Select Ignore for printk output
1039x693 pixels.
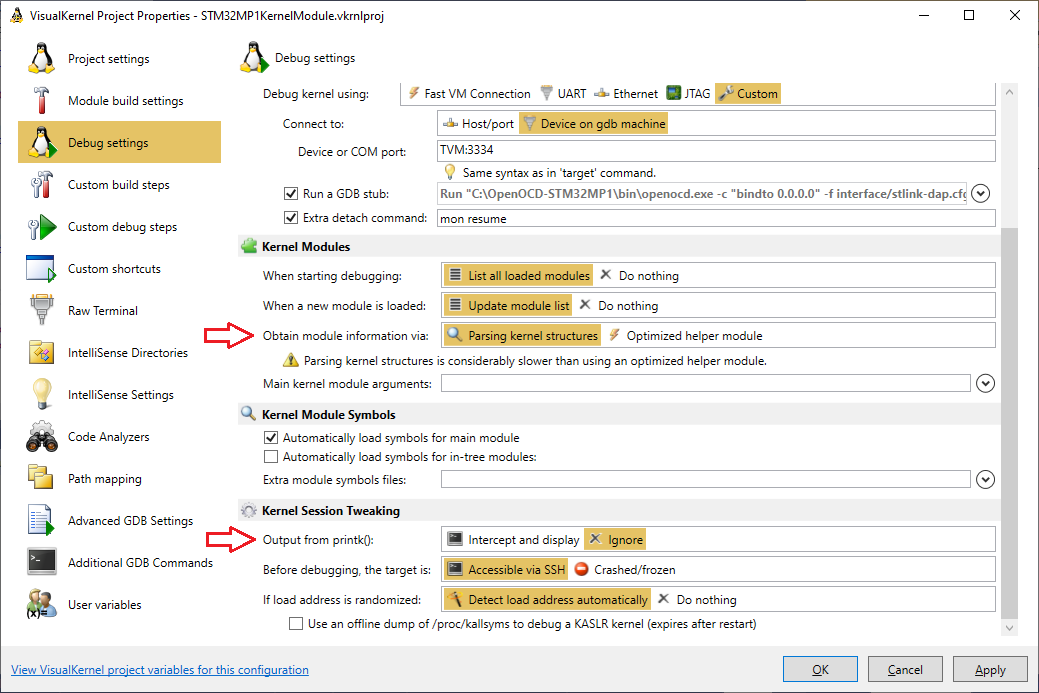615,540
